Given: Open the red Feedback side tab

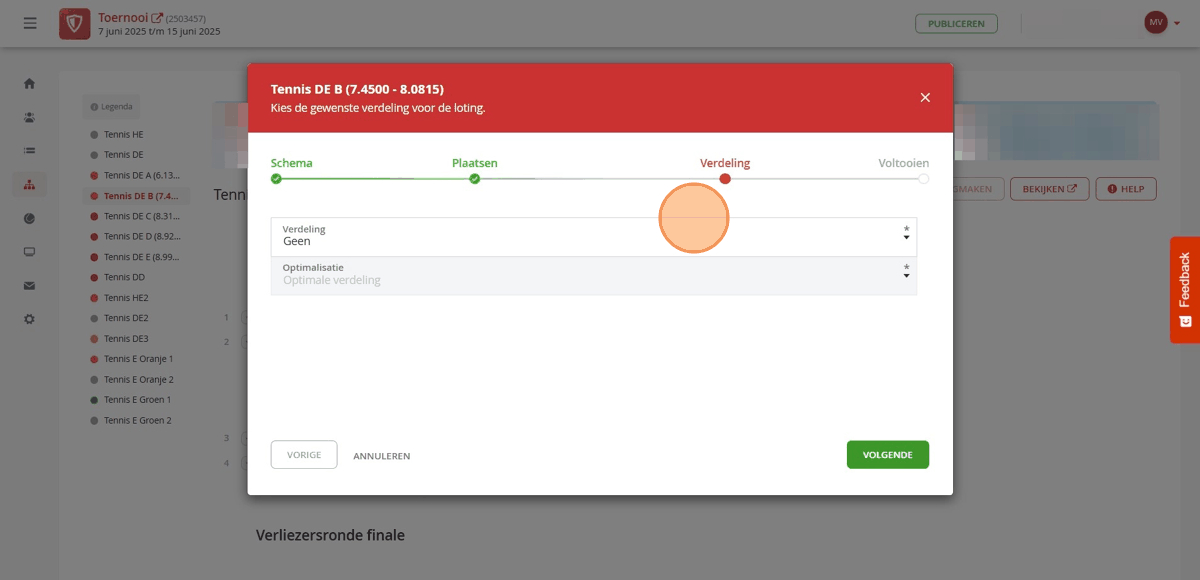Looking at the screenshot, I should pyautogui.click(x=1185, y=290).
